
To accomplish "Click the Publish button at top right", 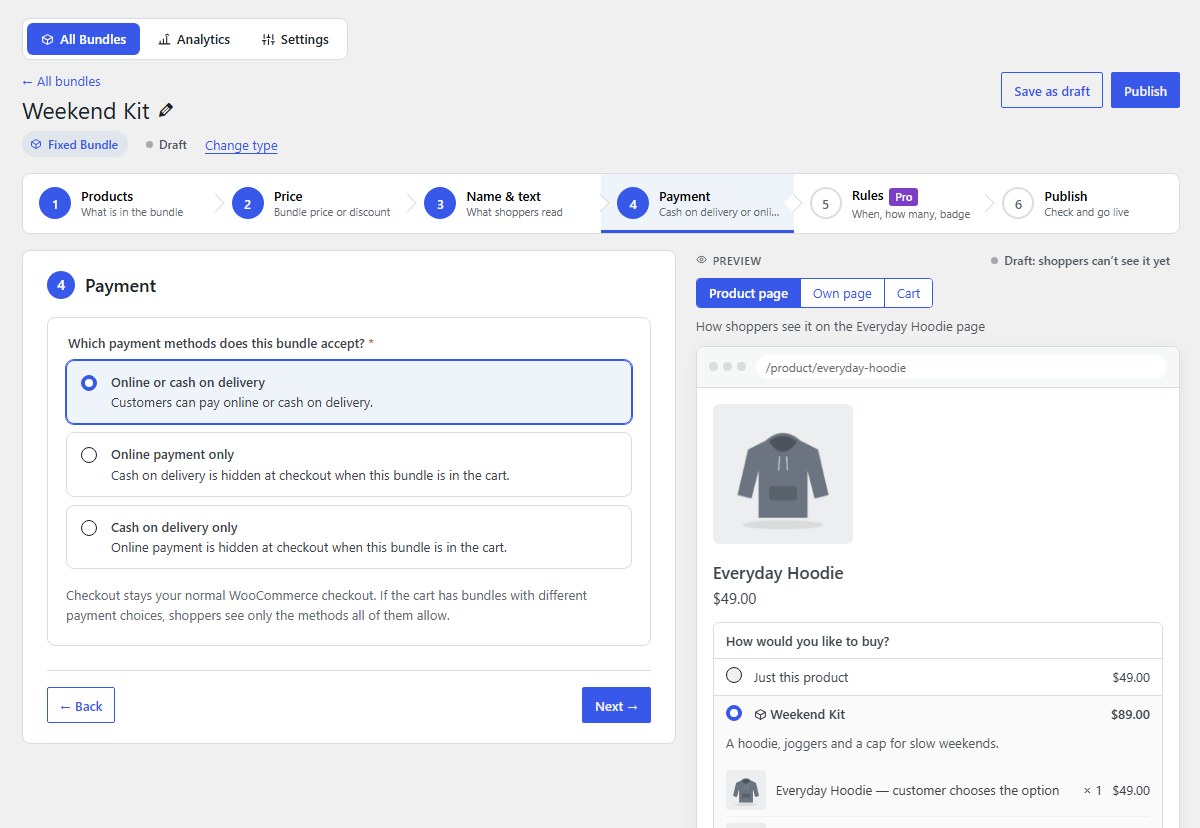I will (1145, 90).
